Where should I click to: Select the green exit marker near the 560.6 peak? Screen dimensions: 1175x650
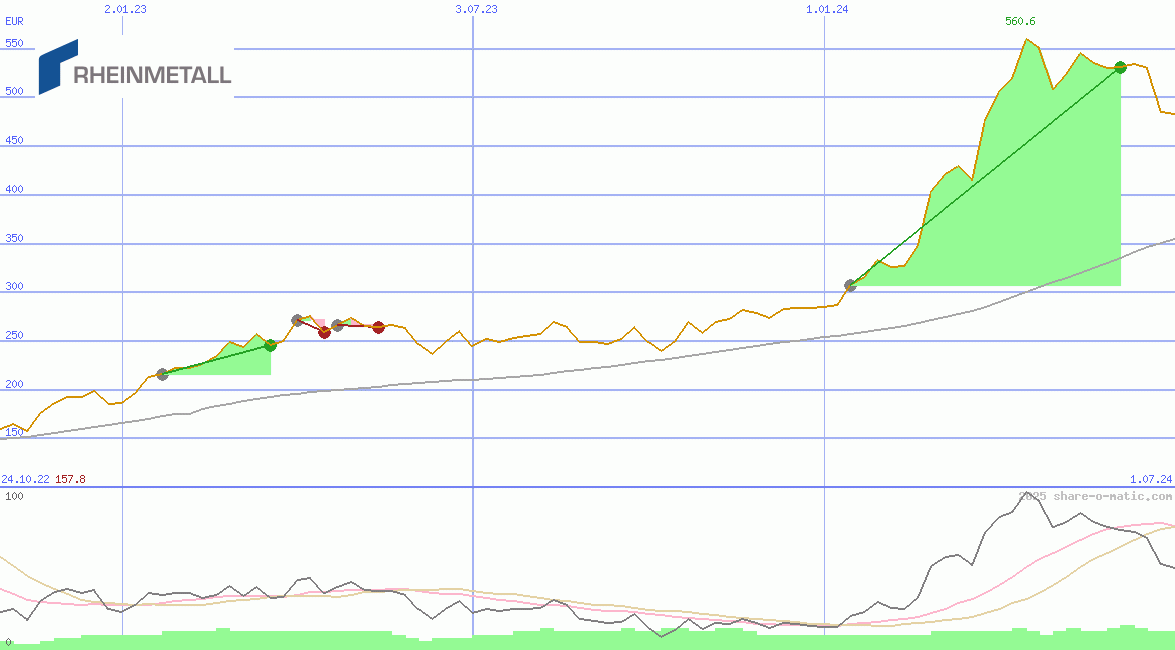click(1120, 67)
